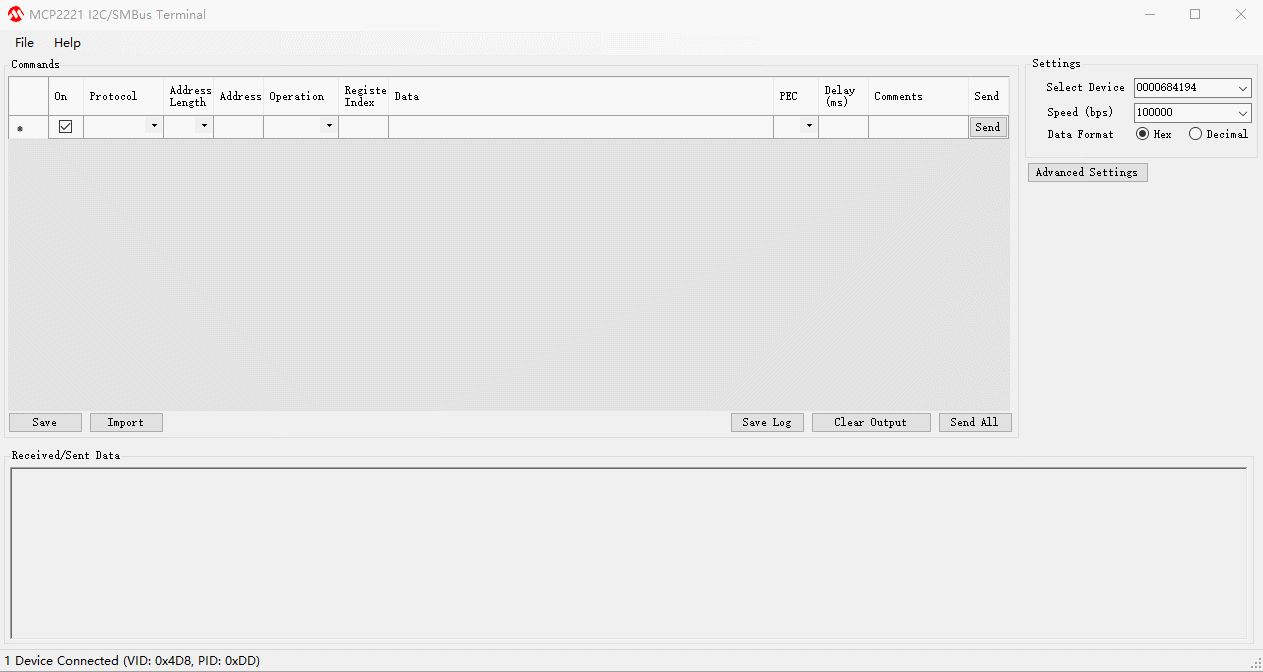1263x672 pixels.
Task: Click the Clear Output button
Action: [x=871, y=422]
